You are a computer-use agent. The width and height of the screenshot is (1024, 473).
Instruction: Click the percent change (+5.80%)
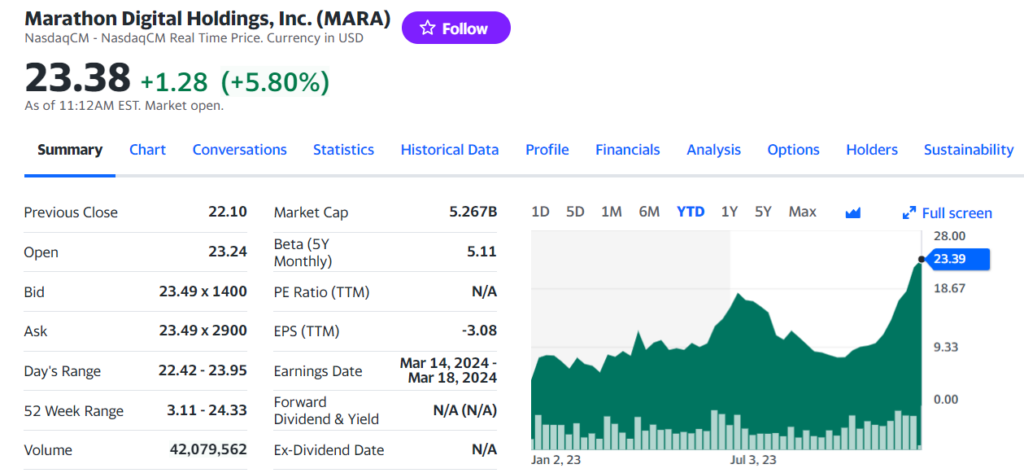[275, 82]
